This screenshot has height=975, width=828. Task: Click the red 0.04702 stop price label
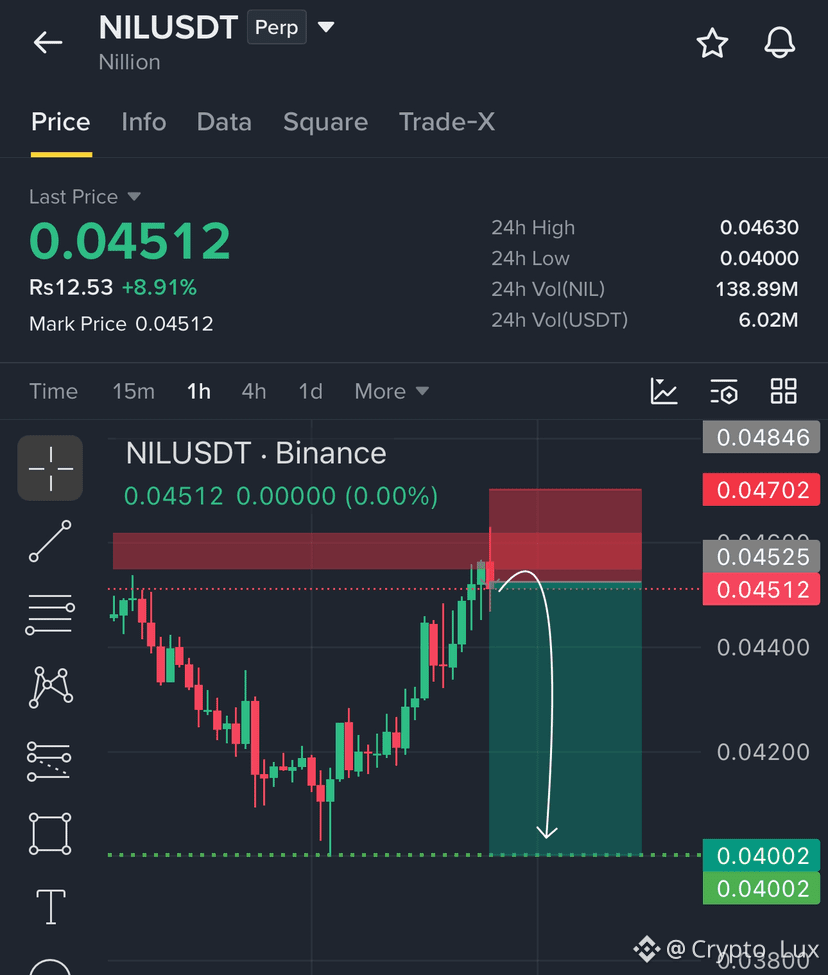(x=761, y=490)
